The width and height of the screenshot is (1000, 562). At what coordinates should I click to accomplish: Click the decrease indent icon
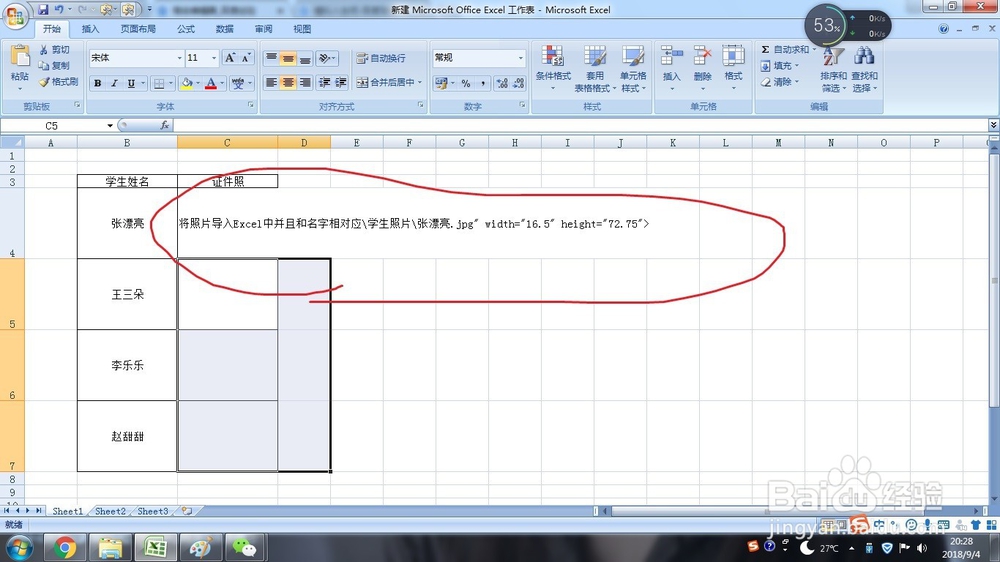(325, 82)
